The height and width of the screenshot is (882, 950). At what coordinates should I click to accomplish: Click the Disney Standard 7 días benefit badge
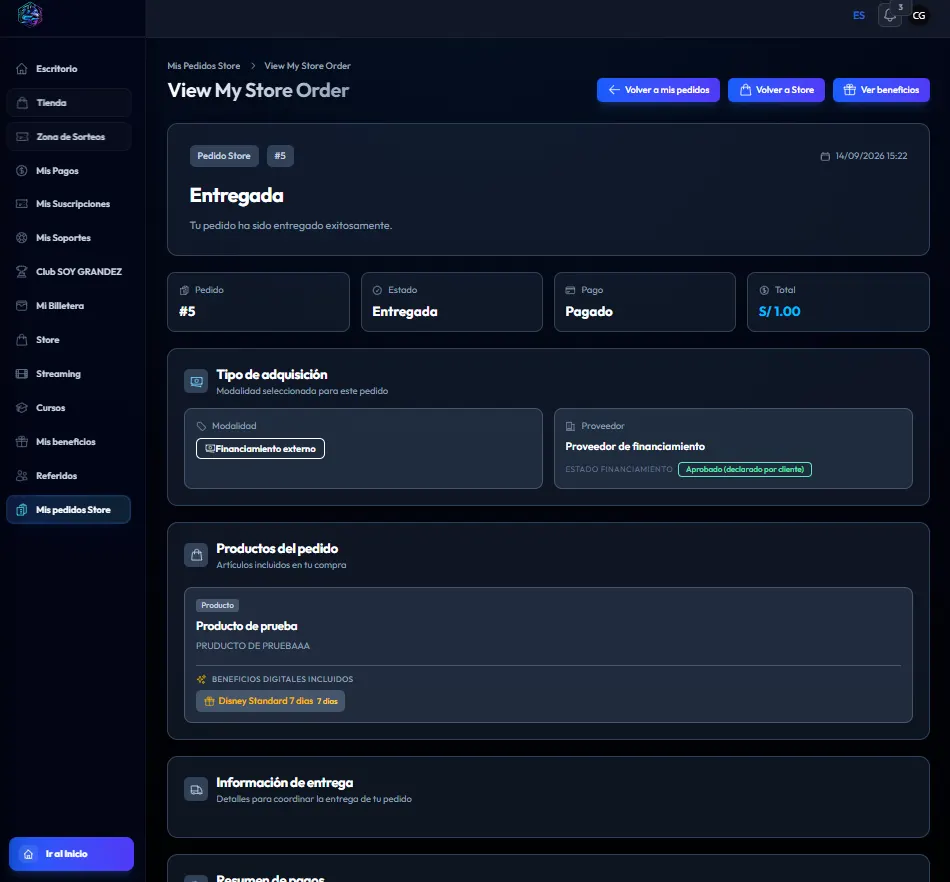pos(270,701)
